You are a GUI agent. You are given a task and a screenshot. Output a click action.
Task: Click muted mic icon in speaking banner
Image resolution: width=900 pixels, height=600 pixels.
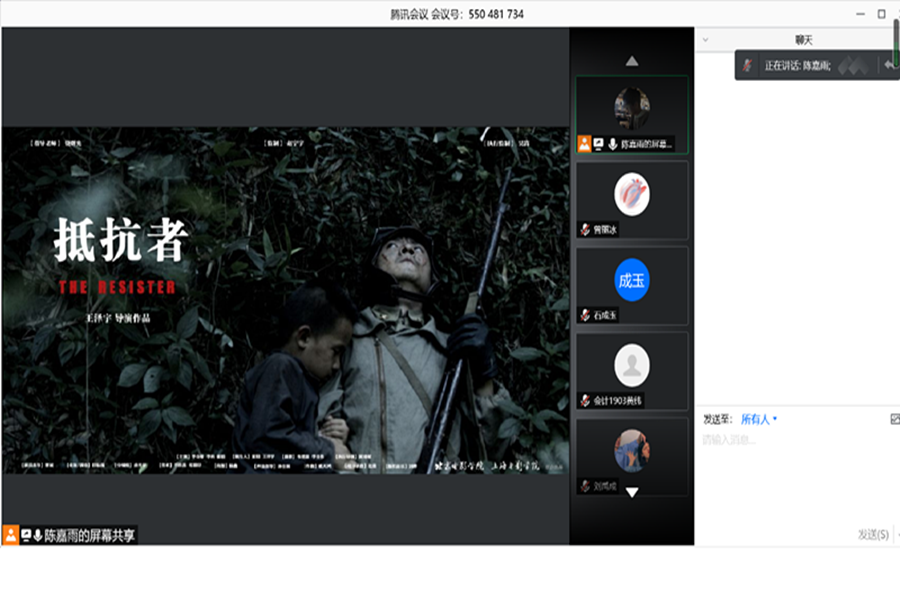[x=747, y=65]
